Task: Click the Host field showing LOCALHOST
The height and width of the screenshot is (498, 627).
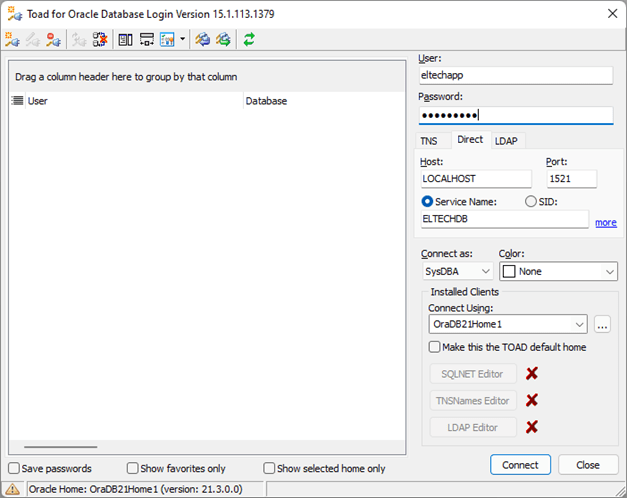Action: tap(476, 179)
